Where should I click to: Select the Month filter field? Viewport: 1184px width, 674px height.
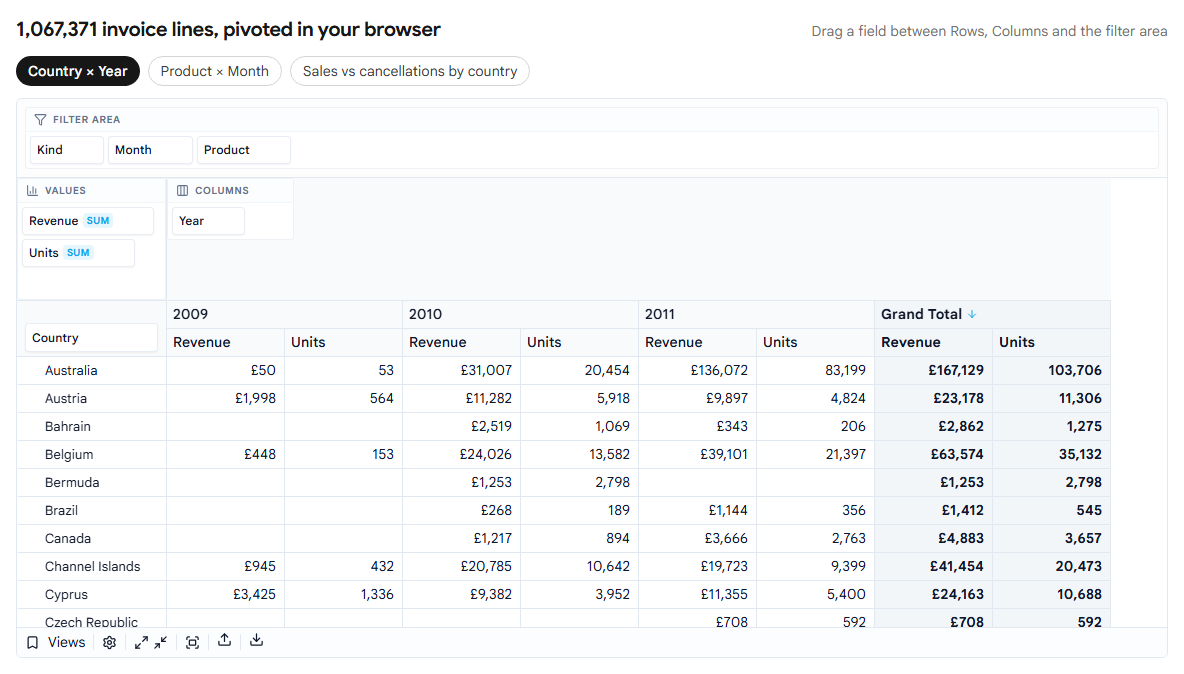150,149
